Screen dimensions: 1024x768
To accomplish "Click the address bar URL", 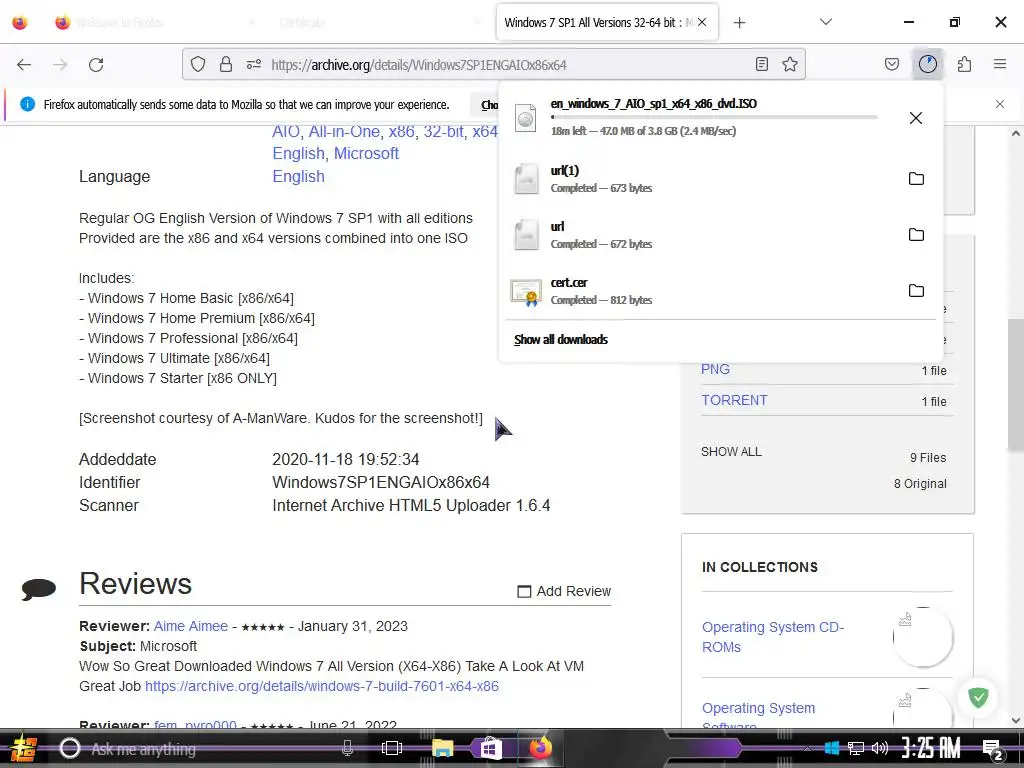I will pos(419,65).
